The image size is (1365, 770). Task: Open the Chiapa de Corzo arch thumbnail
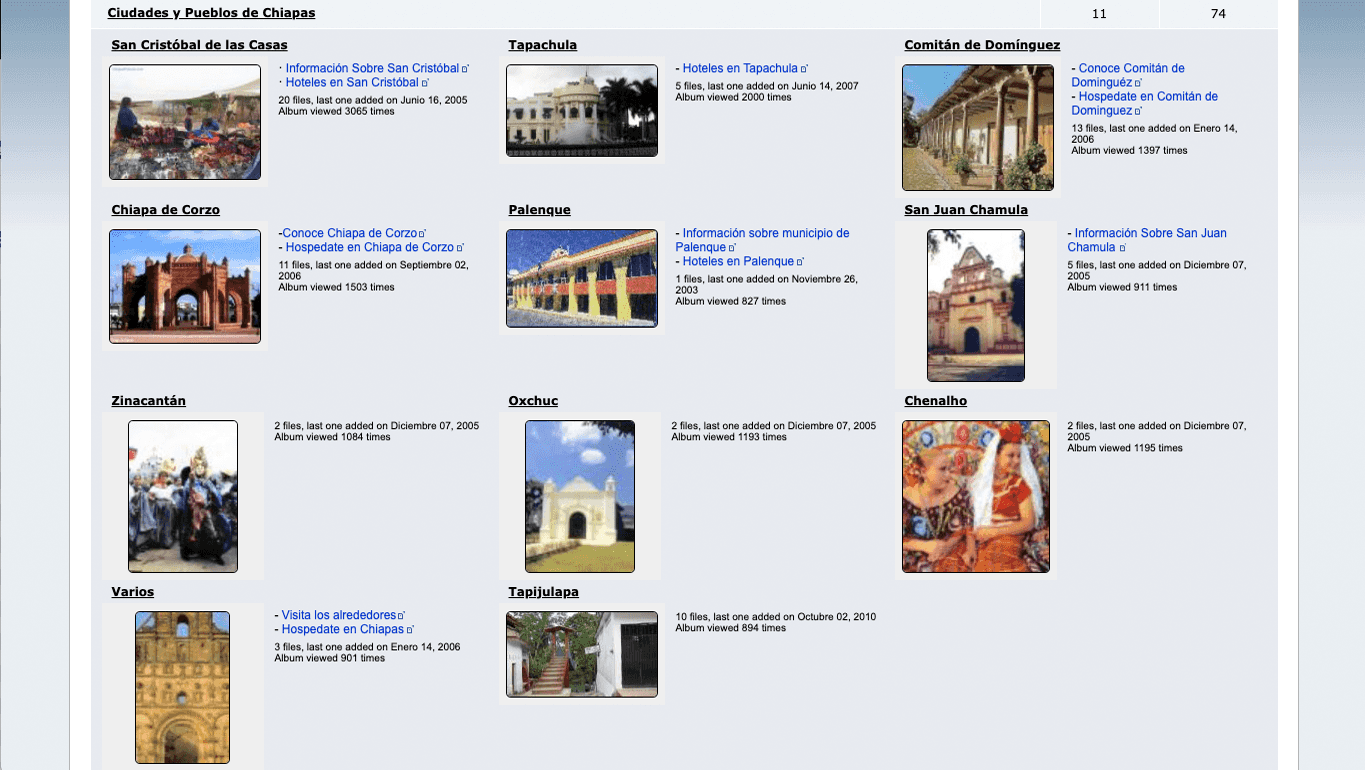pyautogui.click(x=185, y=287)
